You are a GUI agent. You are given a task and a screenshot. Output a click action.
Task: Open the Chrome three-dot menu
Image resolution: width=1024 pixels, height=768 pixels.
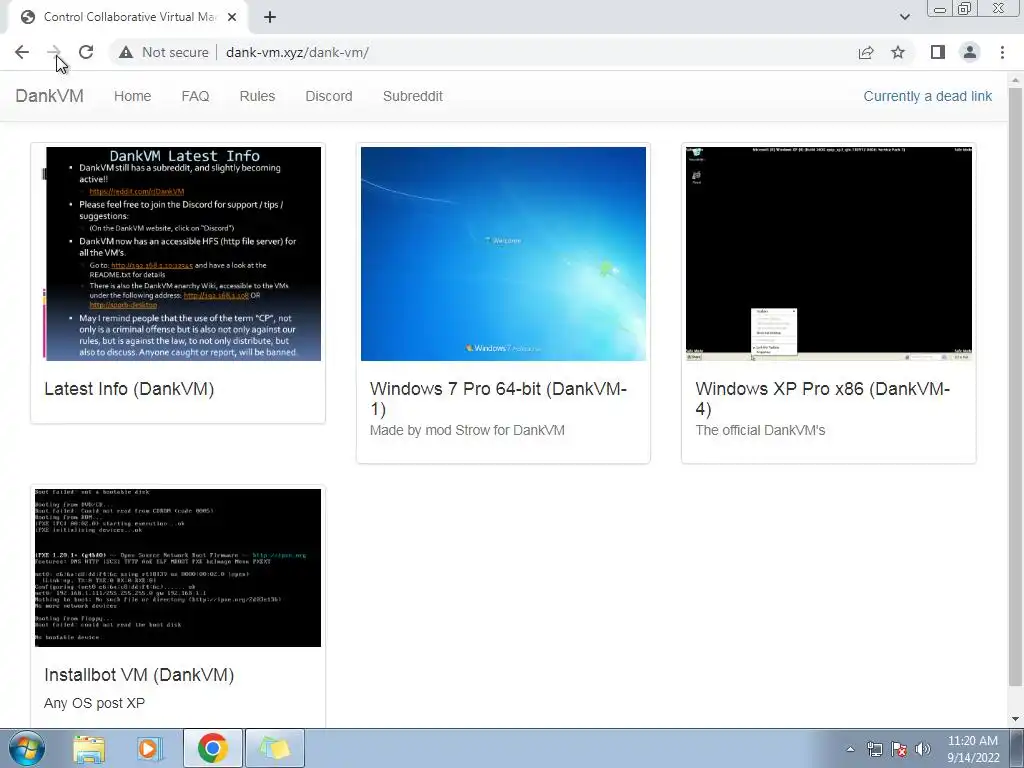click(x=1002, y=52)
